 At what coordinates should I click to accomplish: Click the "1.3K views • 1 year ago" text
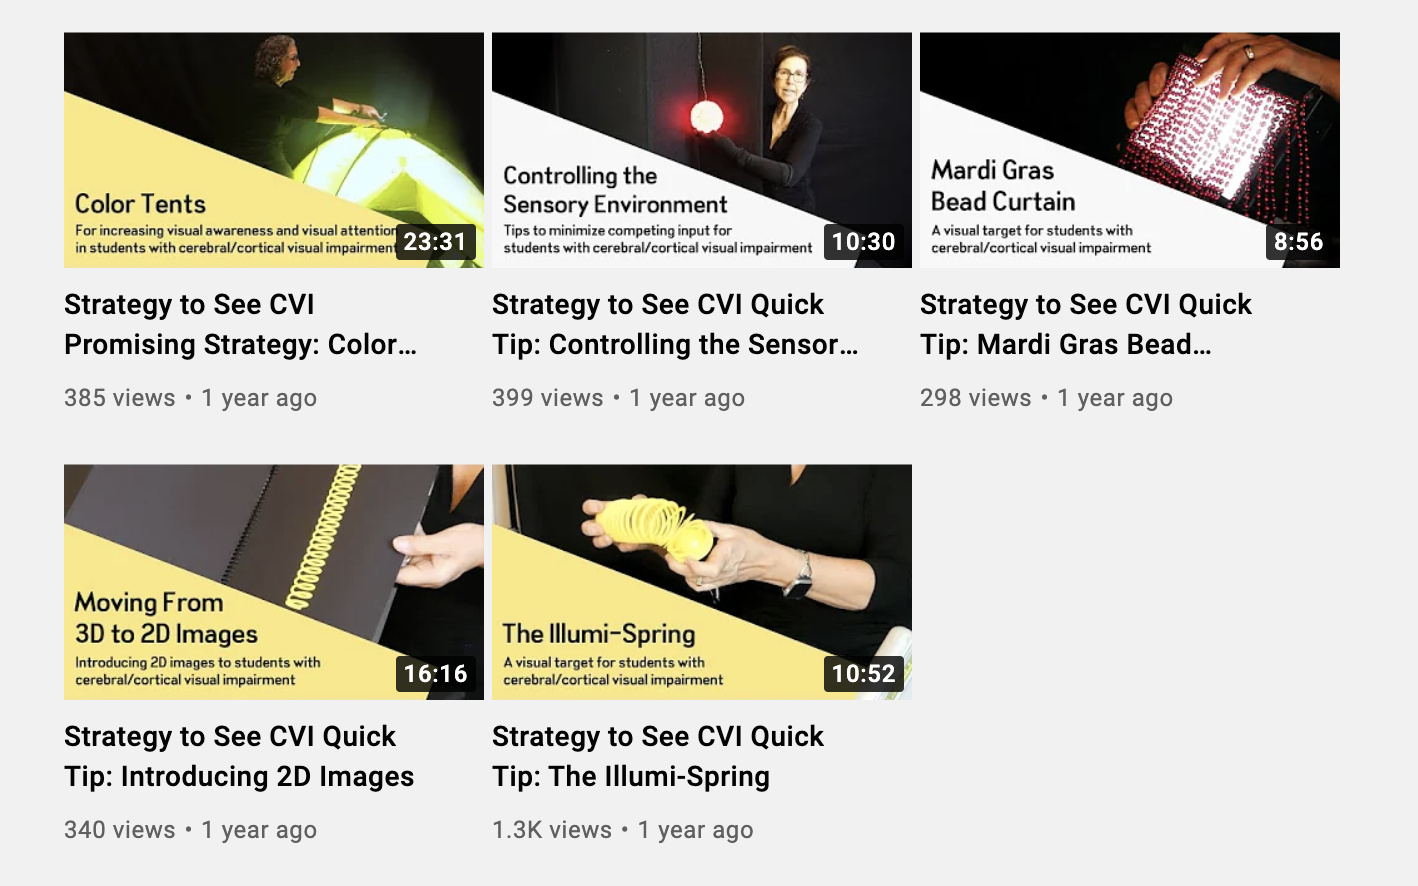point(623,830)
